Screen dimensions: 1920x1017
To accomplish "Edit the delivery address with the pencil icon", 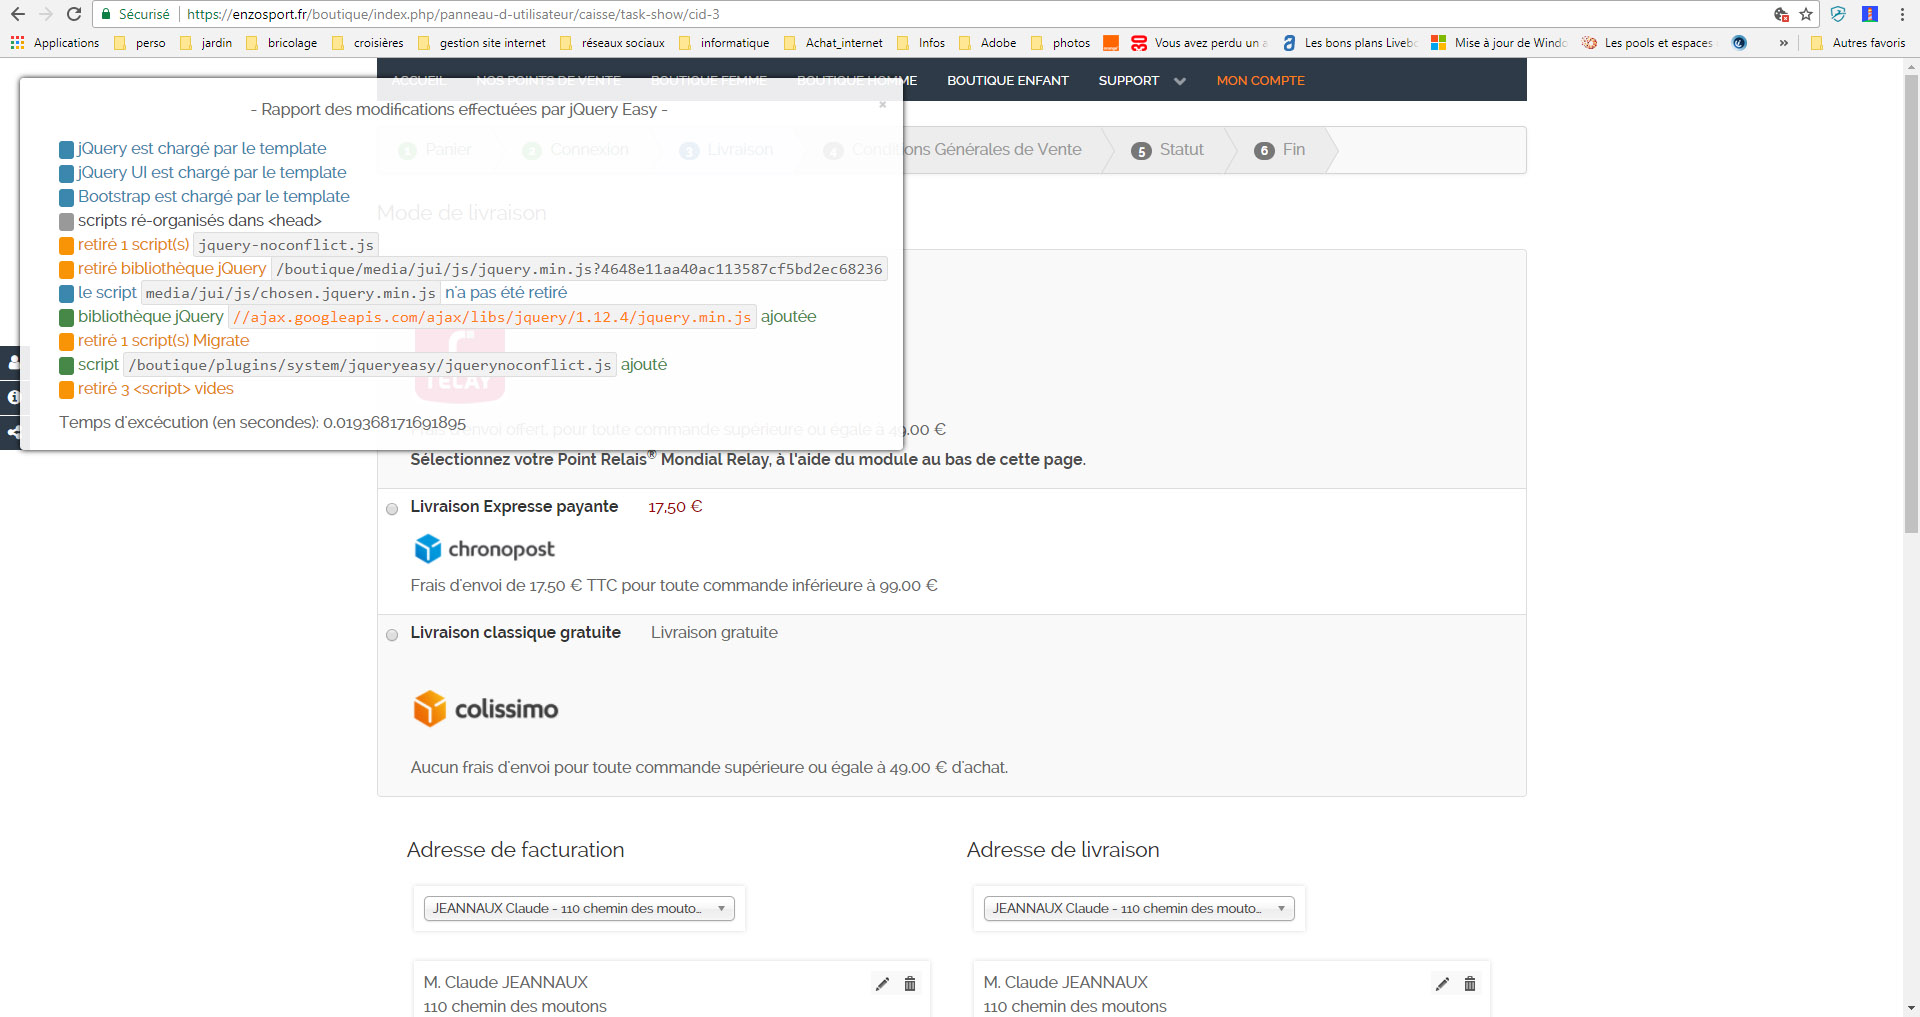I will click(x=1442, y=984).
